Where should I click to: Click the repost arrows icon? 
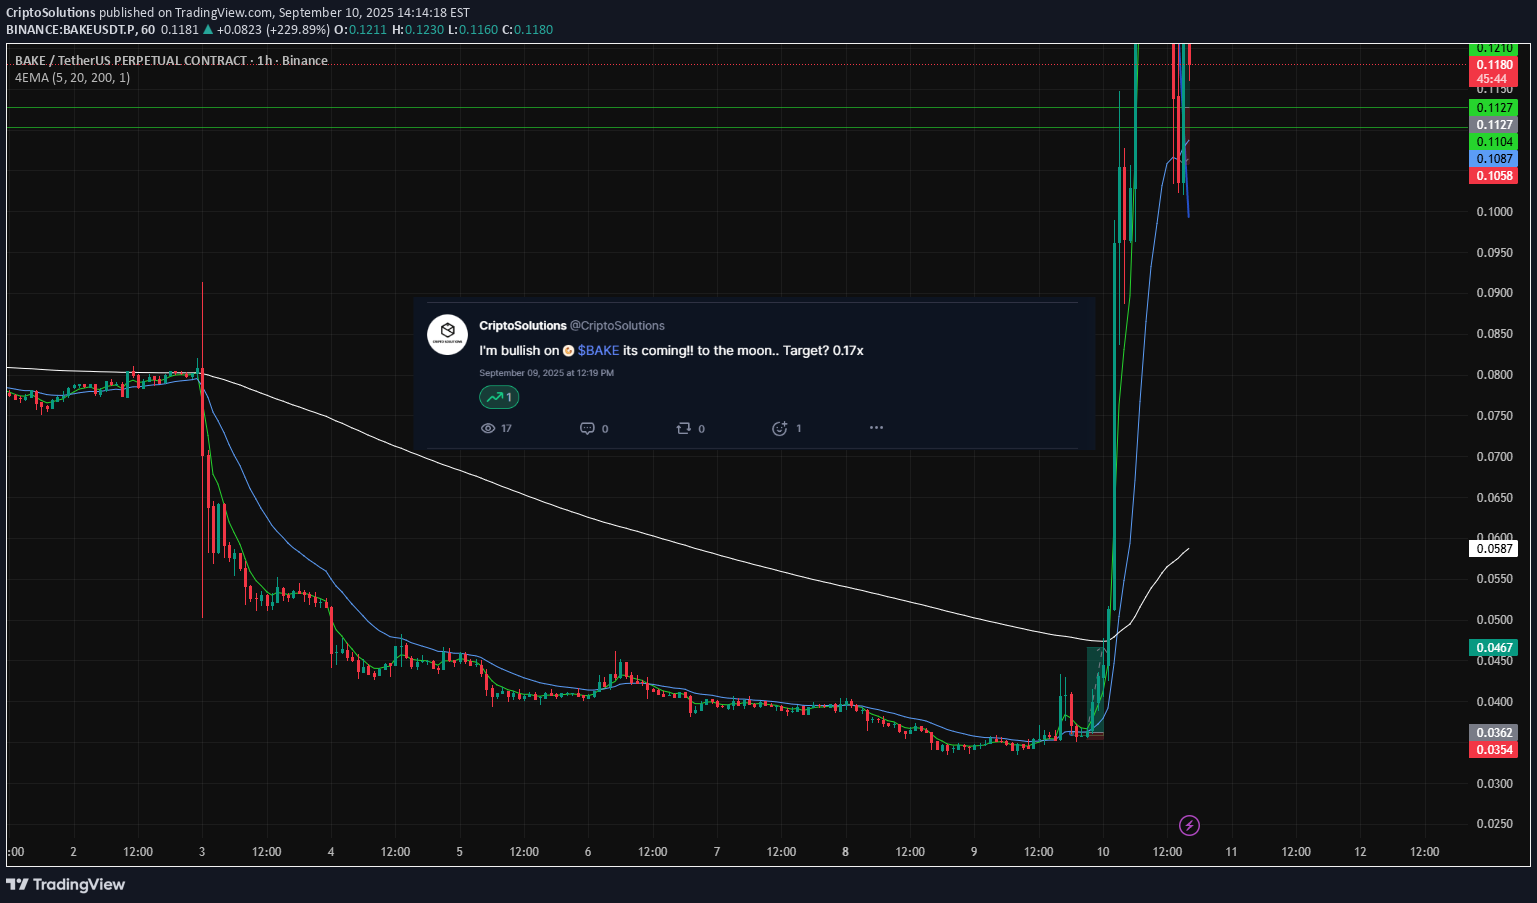tap(684, 428)
